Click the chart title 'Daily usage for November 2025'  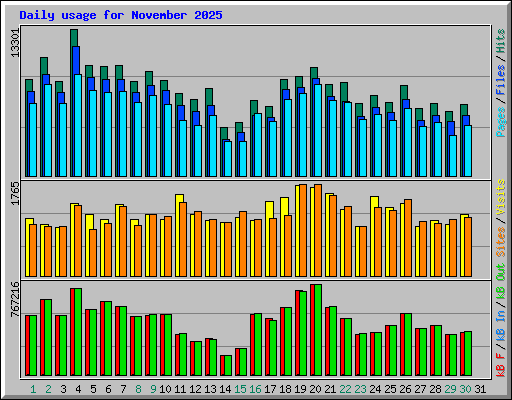[121, 15]
